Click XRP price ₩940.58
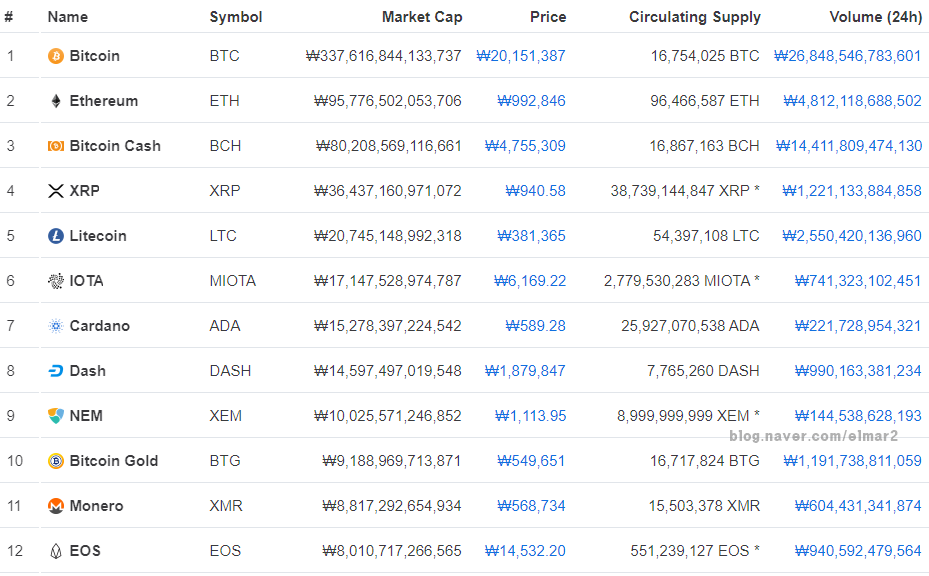 [x=536, y=191]
